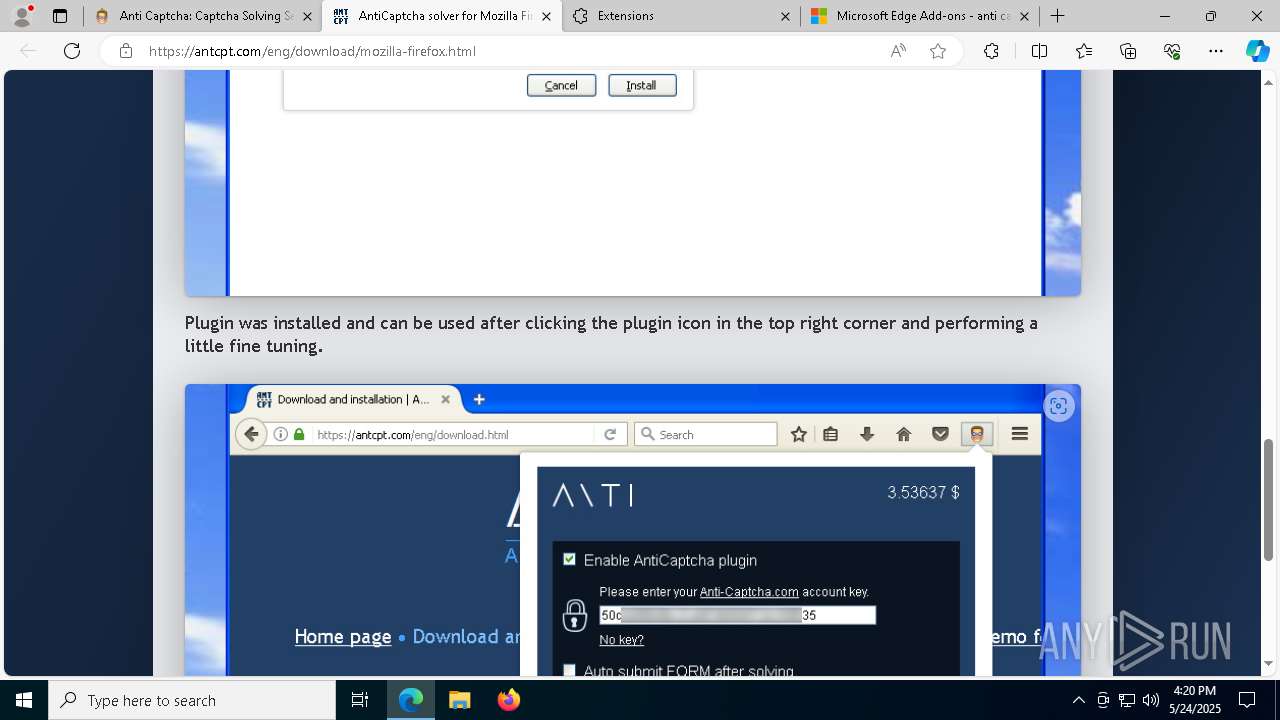Open File Explorer from taskbar
This screenshot has width=1280, height=720.
click(x=459, y=700)
